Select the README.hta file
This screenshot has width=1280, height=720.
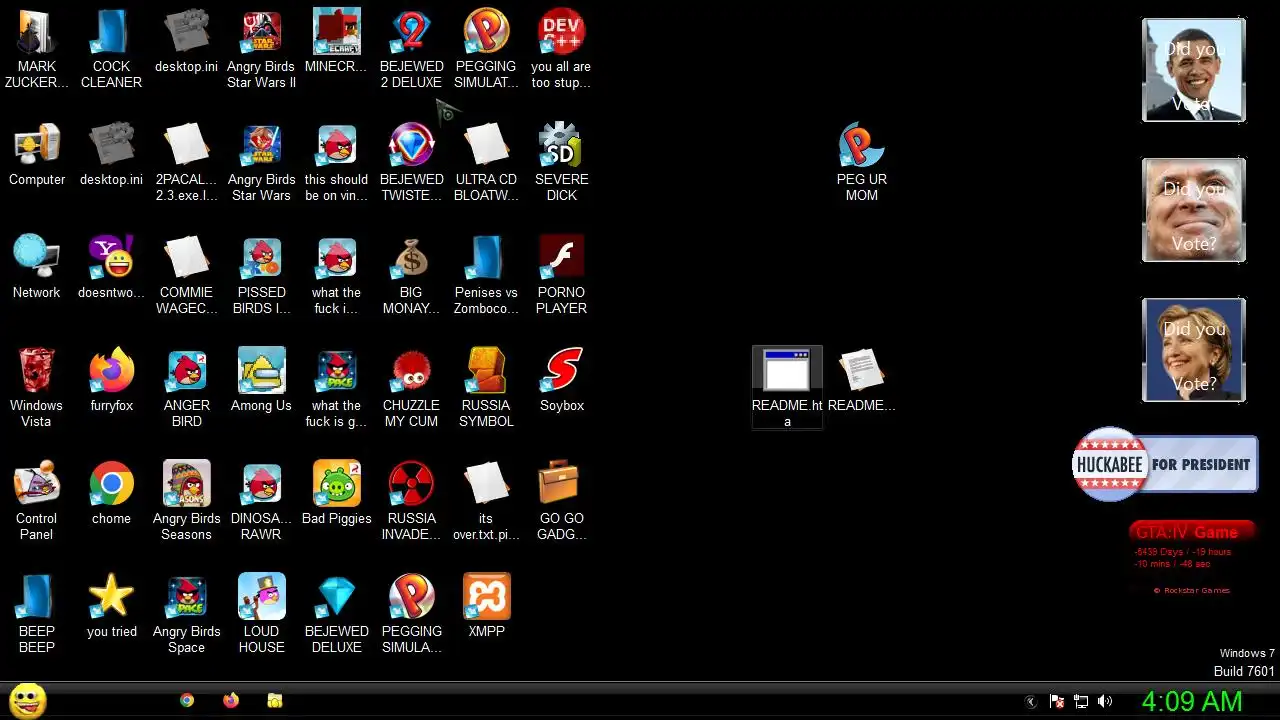tap(787, 388)
